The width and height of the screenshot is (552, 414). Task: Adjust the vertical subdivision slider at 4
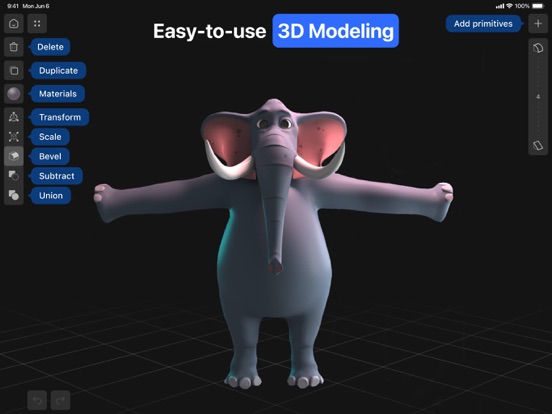pos(538,97)
